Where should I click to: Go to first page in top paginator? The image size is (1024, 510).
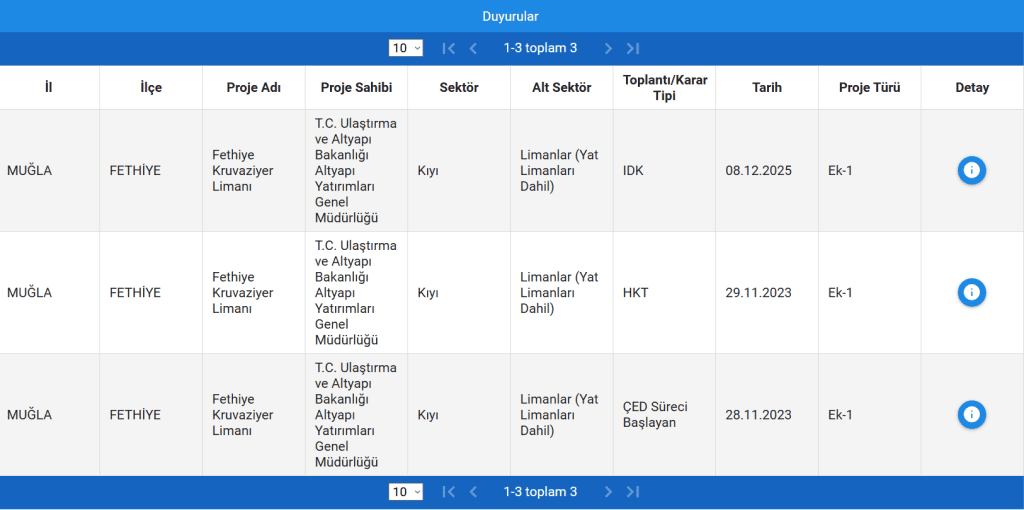[449, 48]
